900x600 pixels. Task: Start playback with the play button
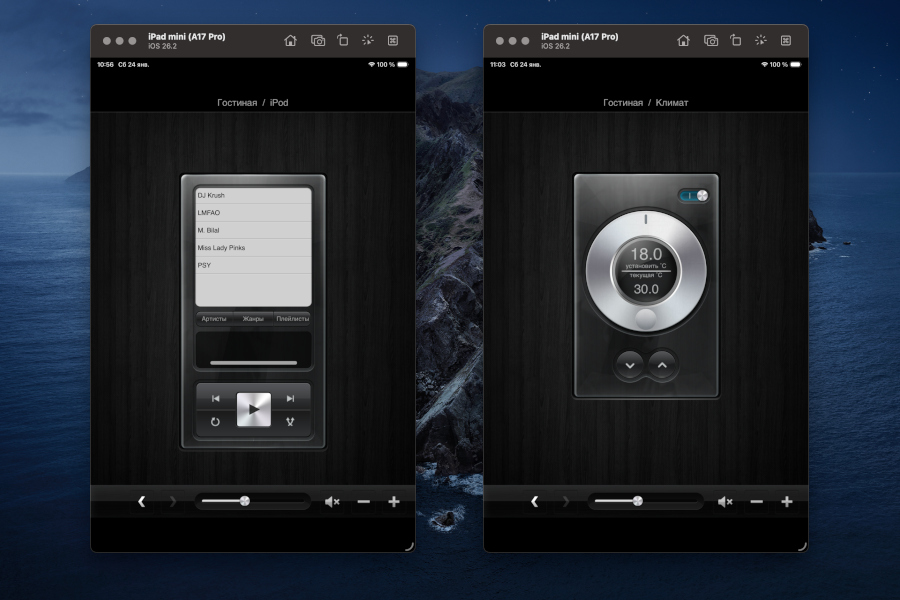pyautogui.click(x=254, y=409)
